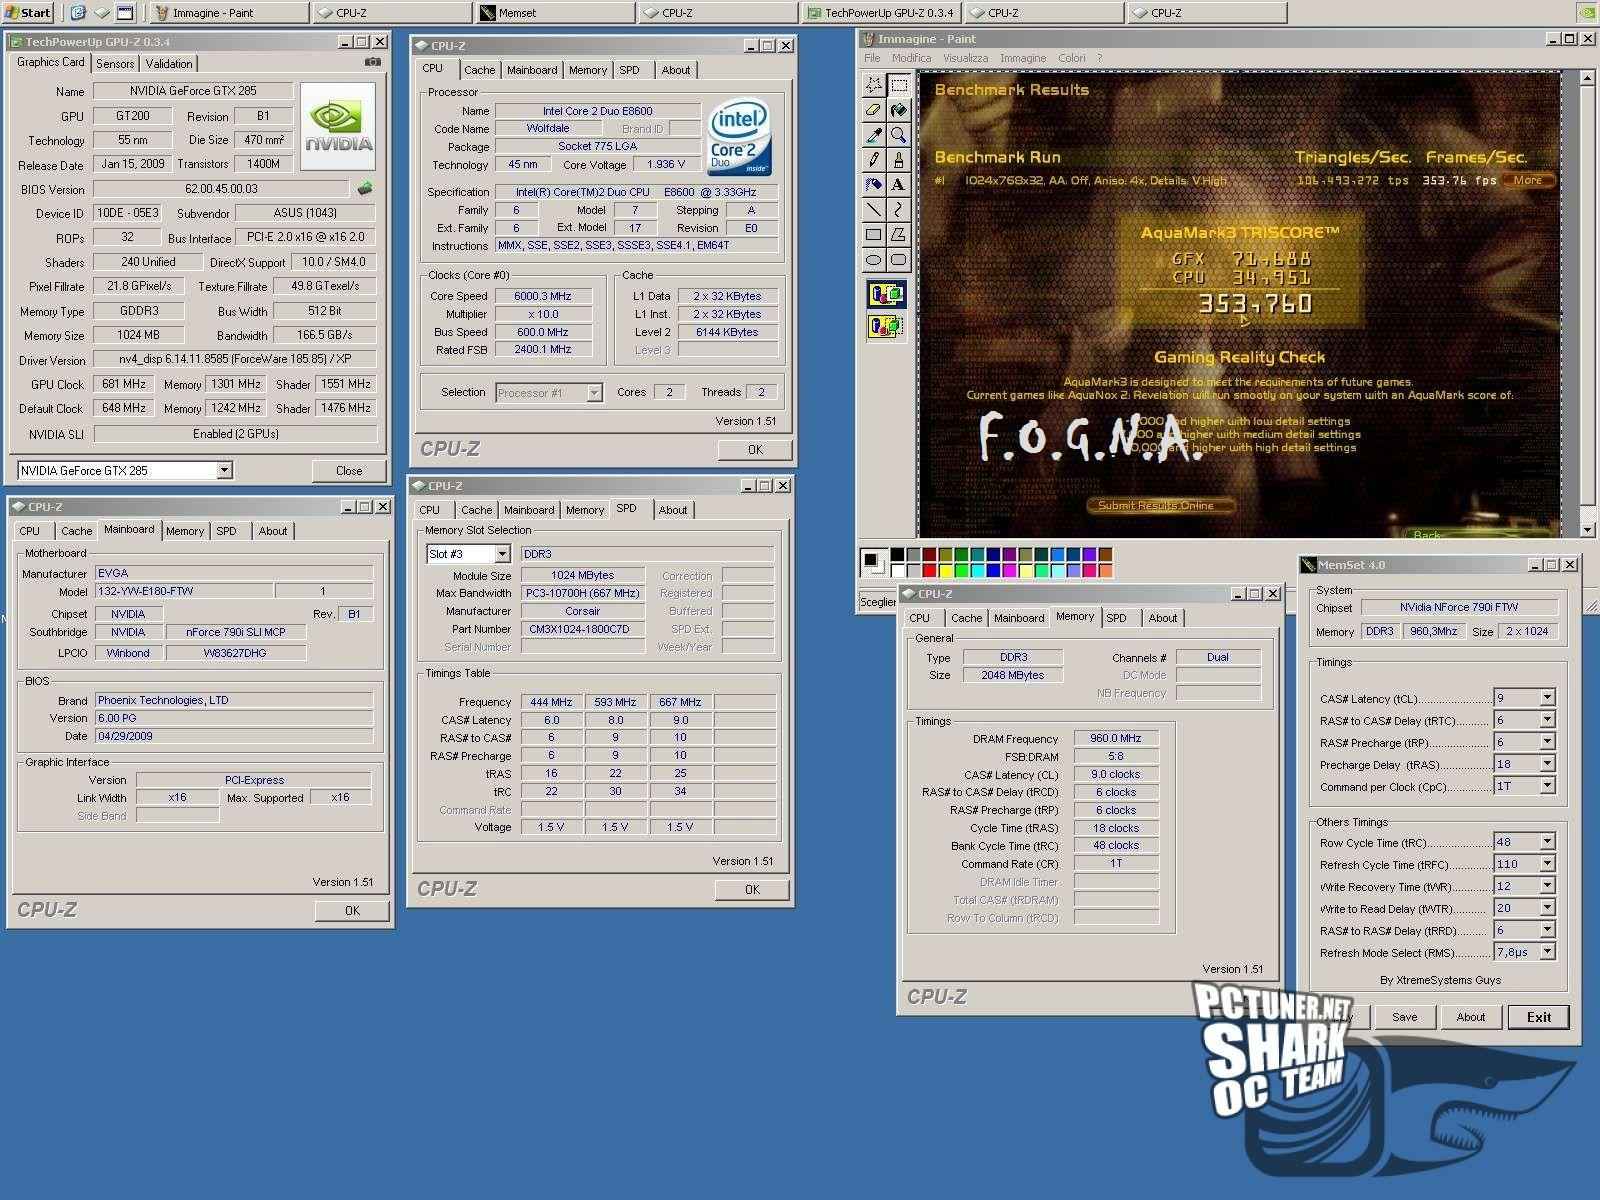The image size is (1600, 1200).
Task: Select the Pencil tool in Paint
Action: pyautogui.click(x=873, y=160)
